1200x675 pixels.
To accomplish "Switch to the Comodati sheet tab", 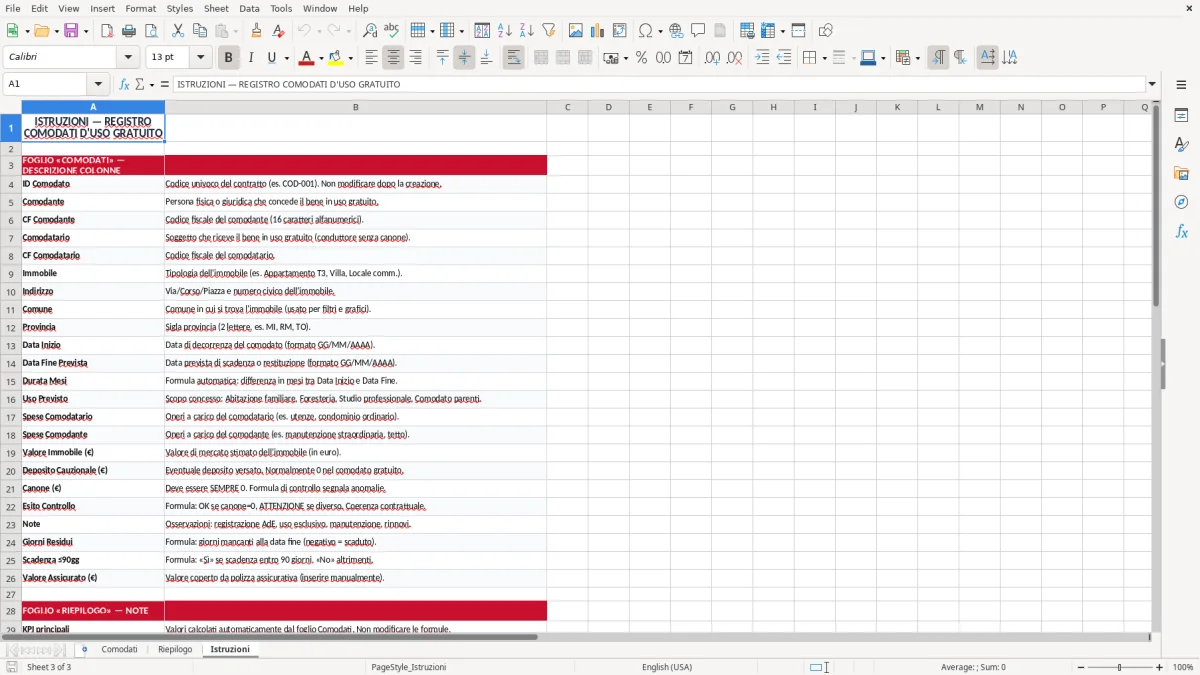I will coord(119,649).
